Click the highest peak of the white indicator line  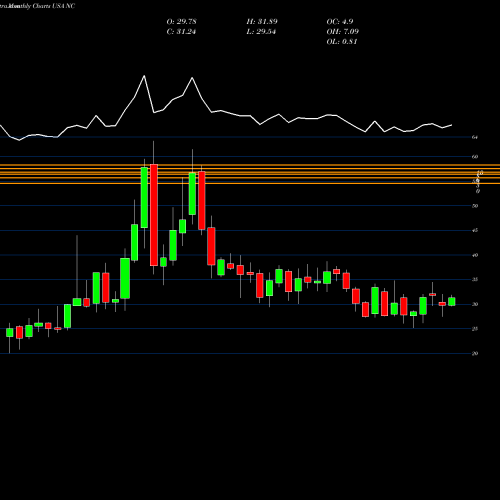click(144, 76)
